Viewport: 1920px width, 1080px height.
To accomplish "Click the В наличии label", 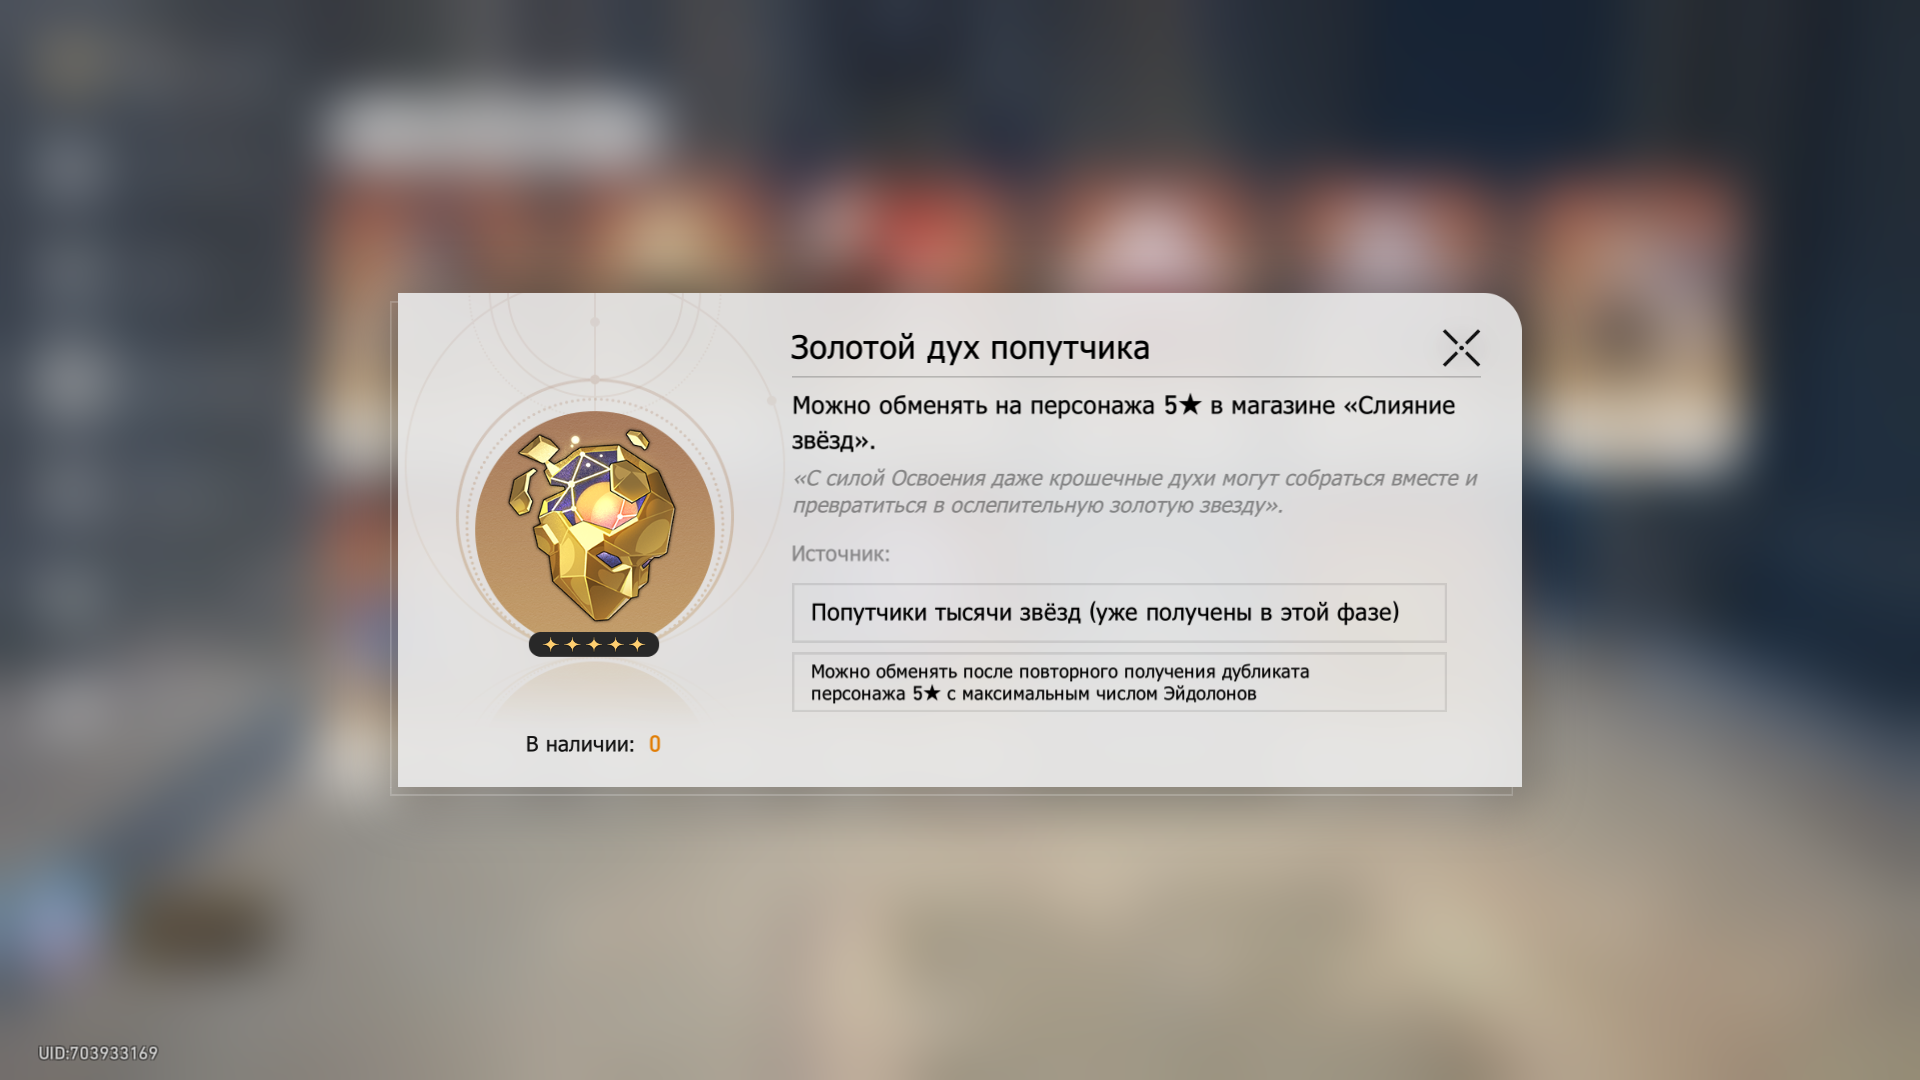I will click(580, 744).
